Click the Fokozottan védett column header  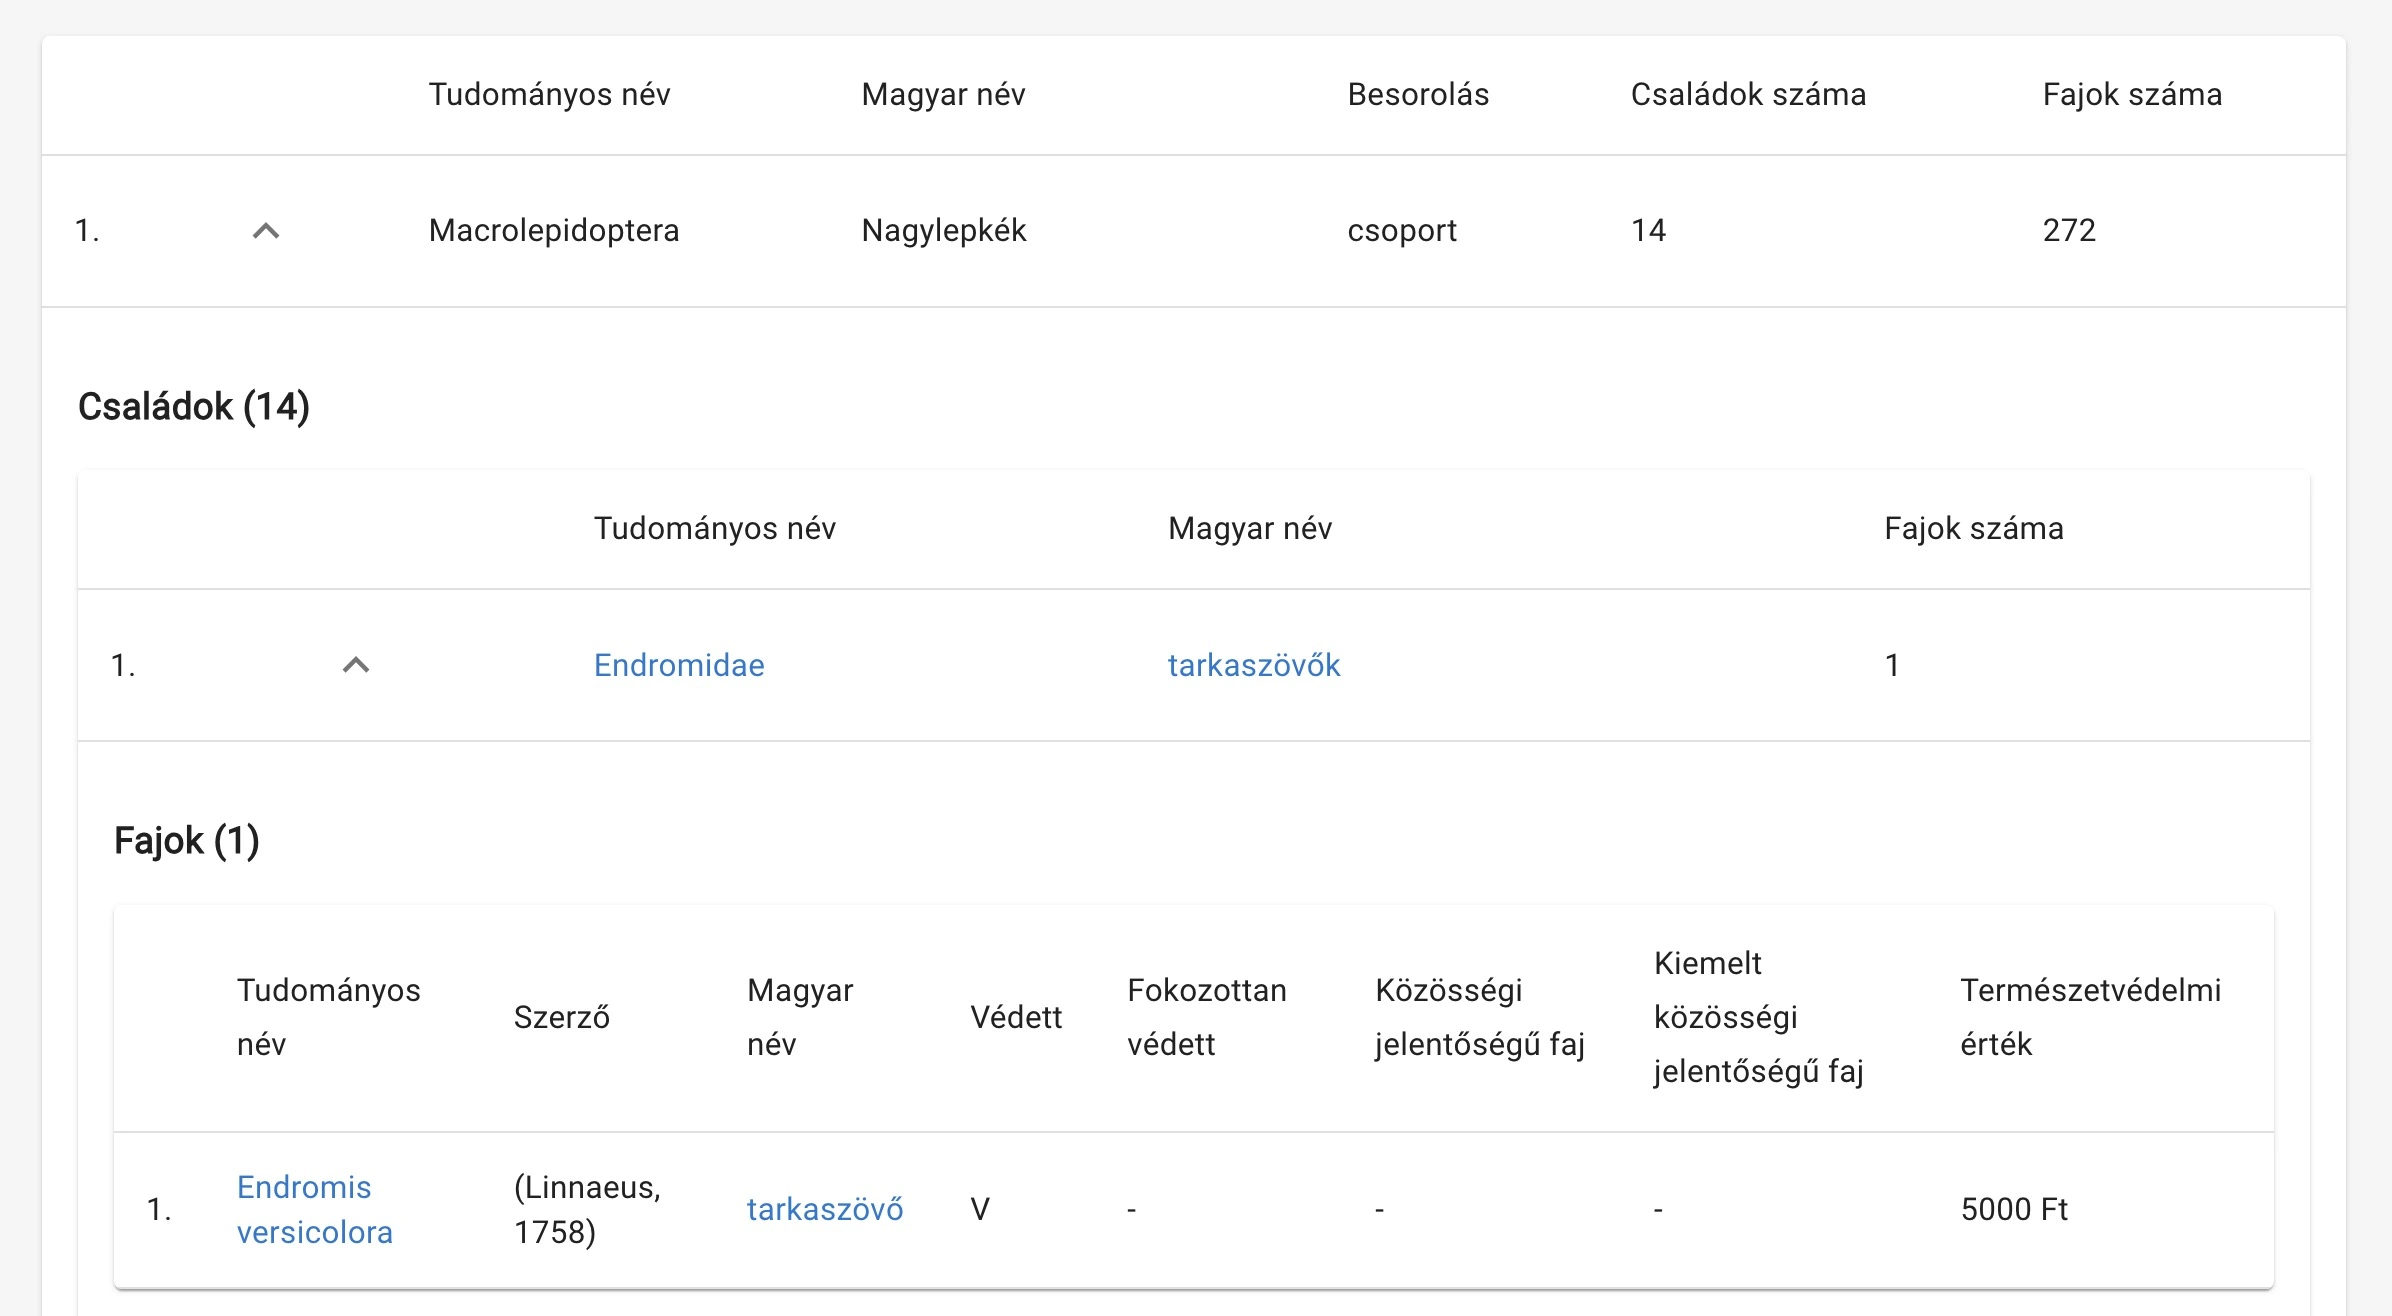(1206, 1017)
